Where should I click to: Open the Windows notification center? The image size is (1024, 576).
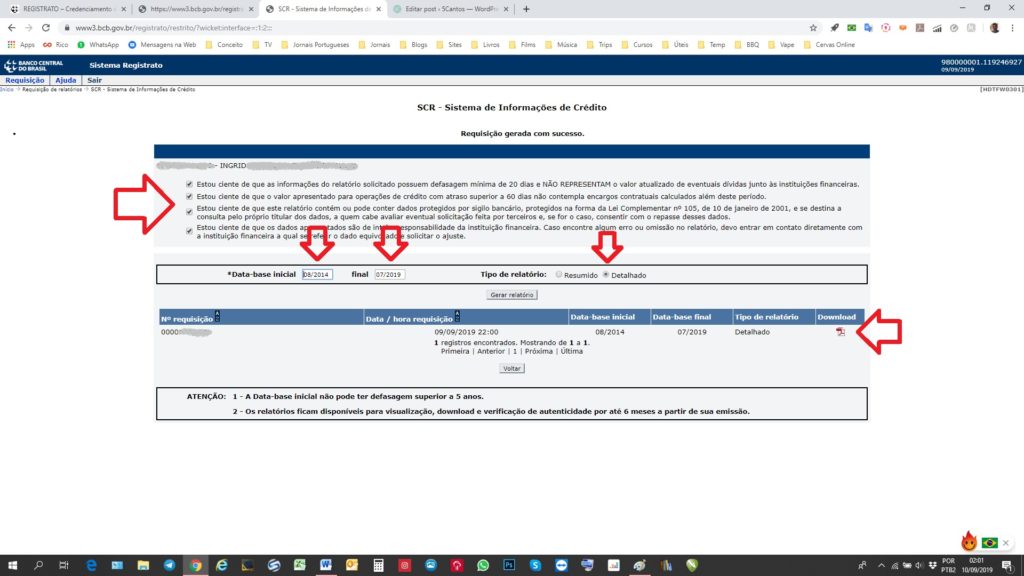[x=1008, y=565]
